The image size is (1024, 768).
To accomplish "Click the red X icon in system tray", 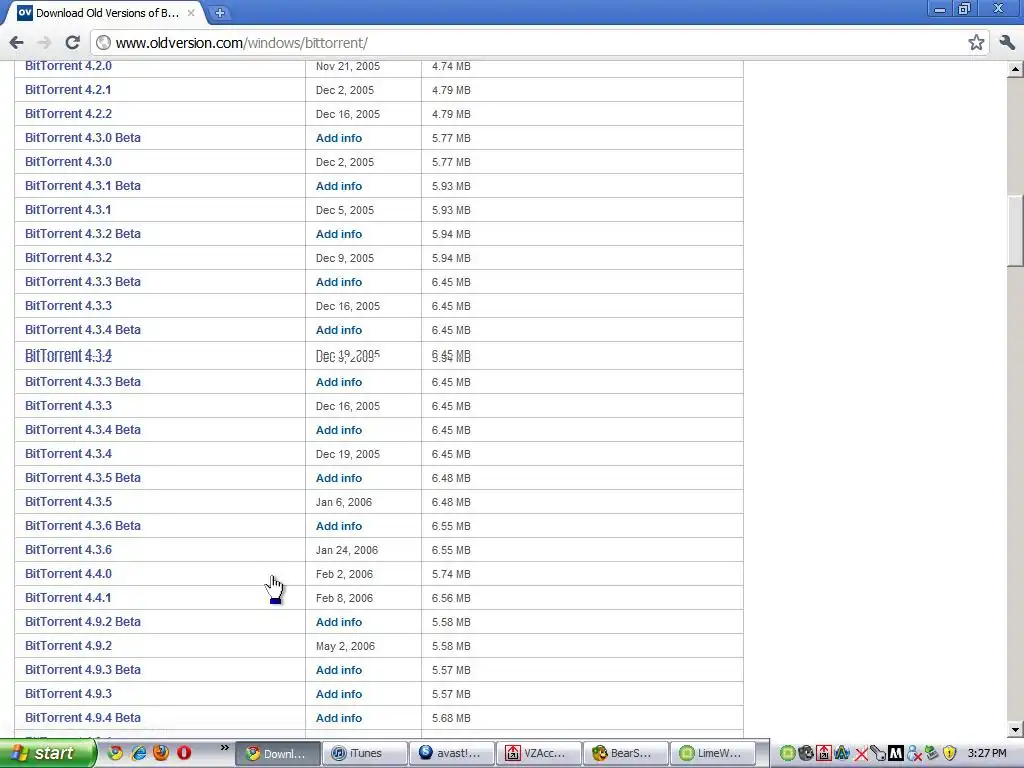I will [x=861, y=754].
